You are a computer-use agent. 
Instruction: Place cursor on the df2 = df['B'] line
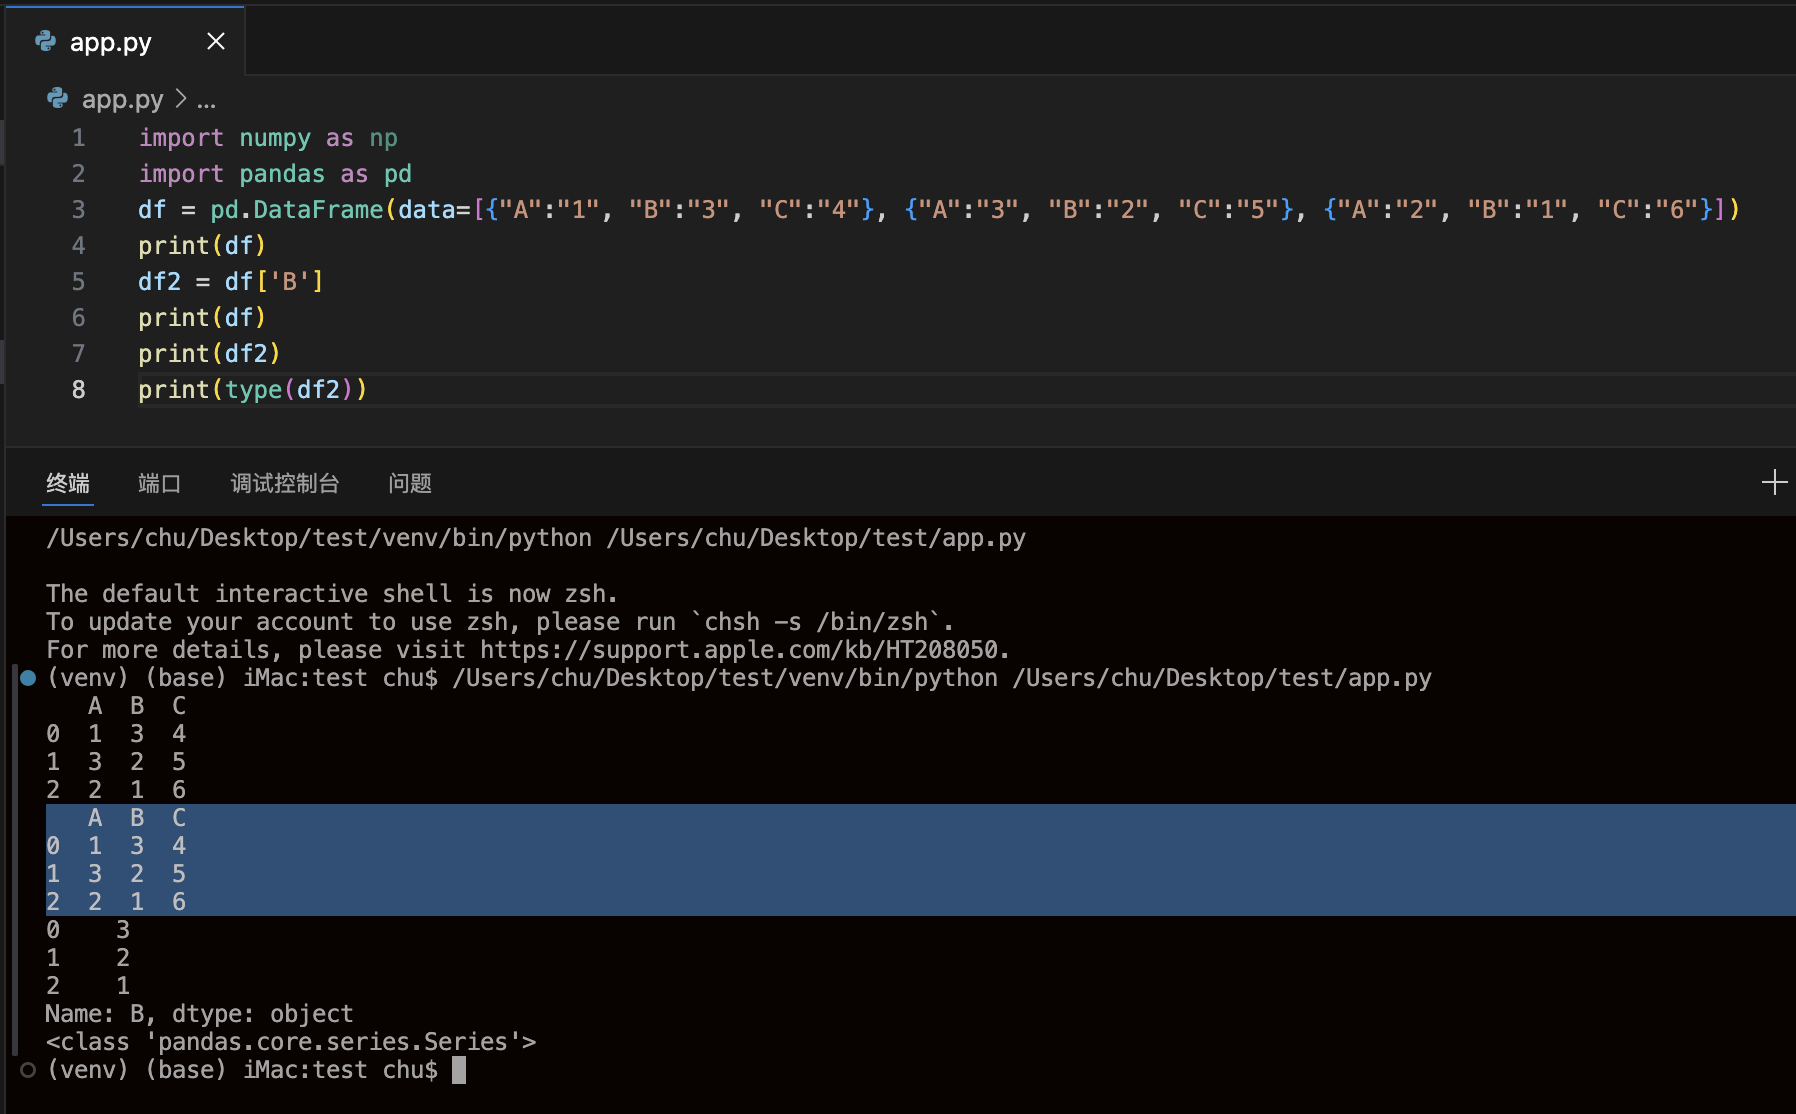(x=230, y=282)
